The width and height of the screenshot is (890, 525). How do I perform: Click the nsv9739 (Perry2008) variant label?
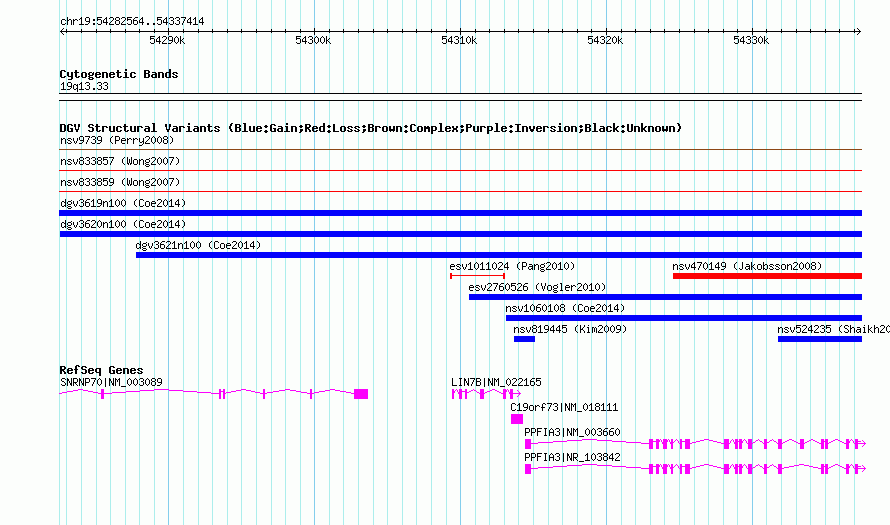click(x=117, y=140)
